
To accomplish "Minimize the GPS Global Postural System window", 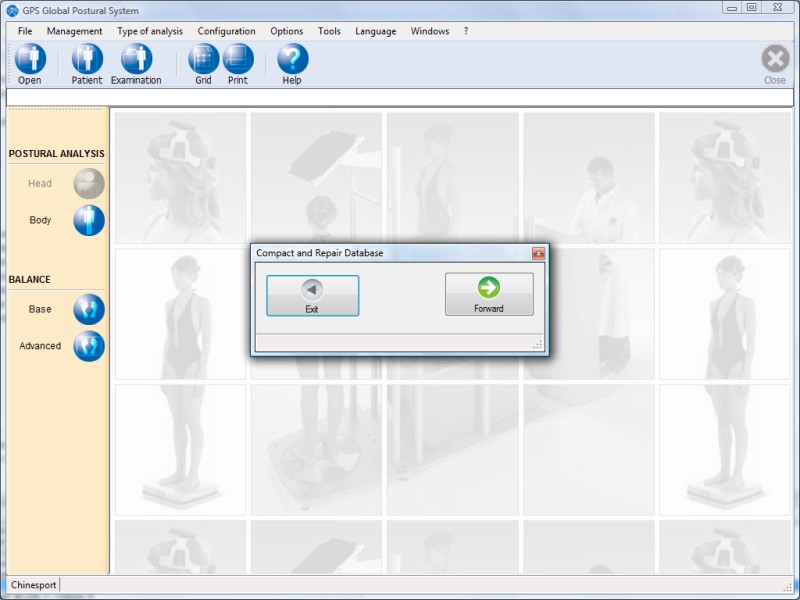I will click(732, 8).
